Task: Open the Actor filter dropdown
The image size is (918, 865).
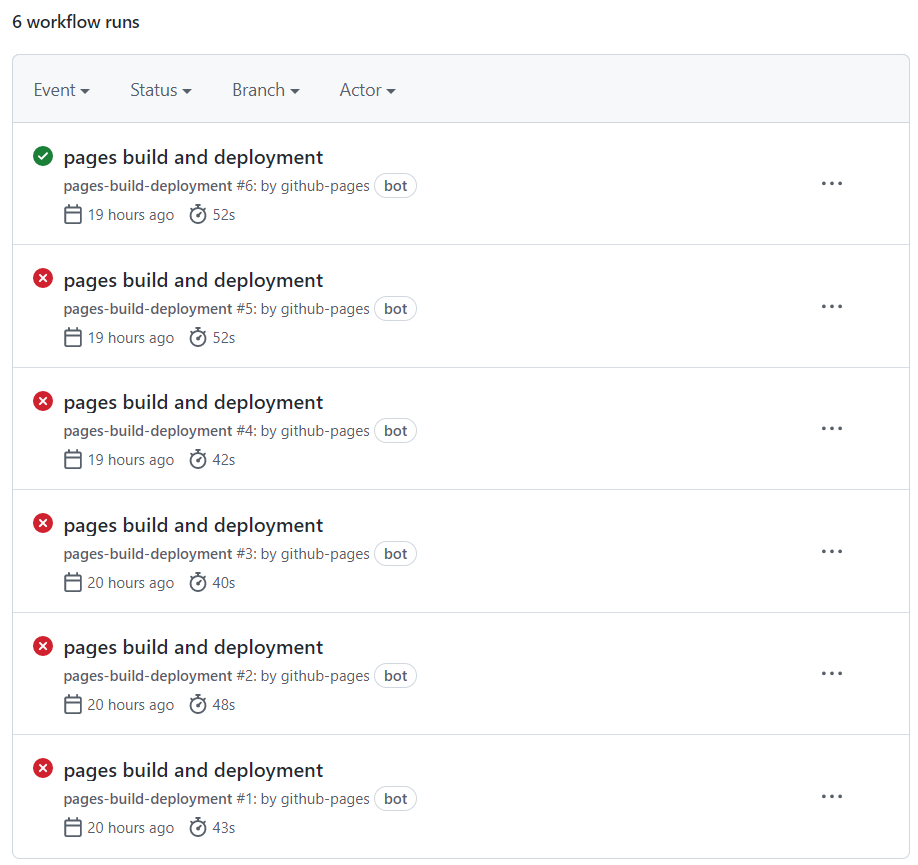Action: [368, 90]
